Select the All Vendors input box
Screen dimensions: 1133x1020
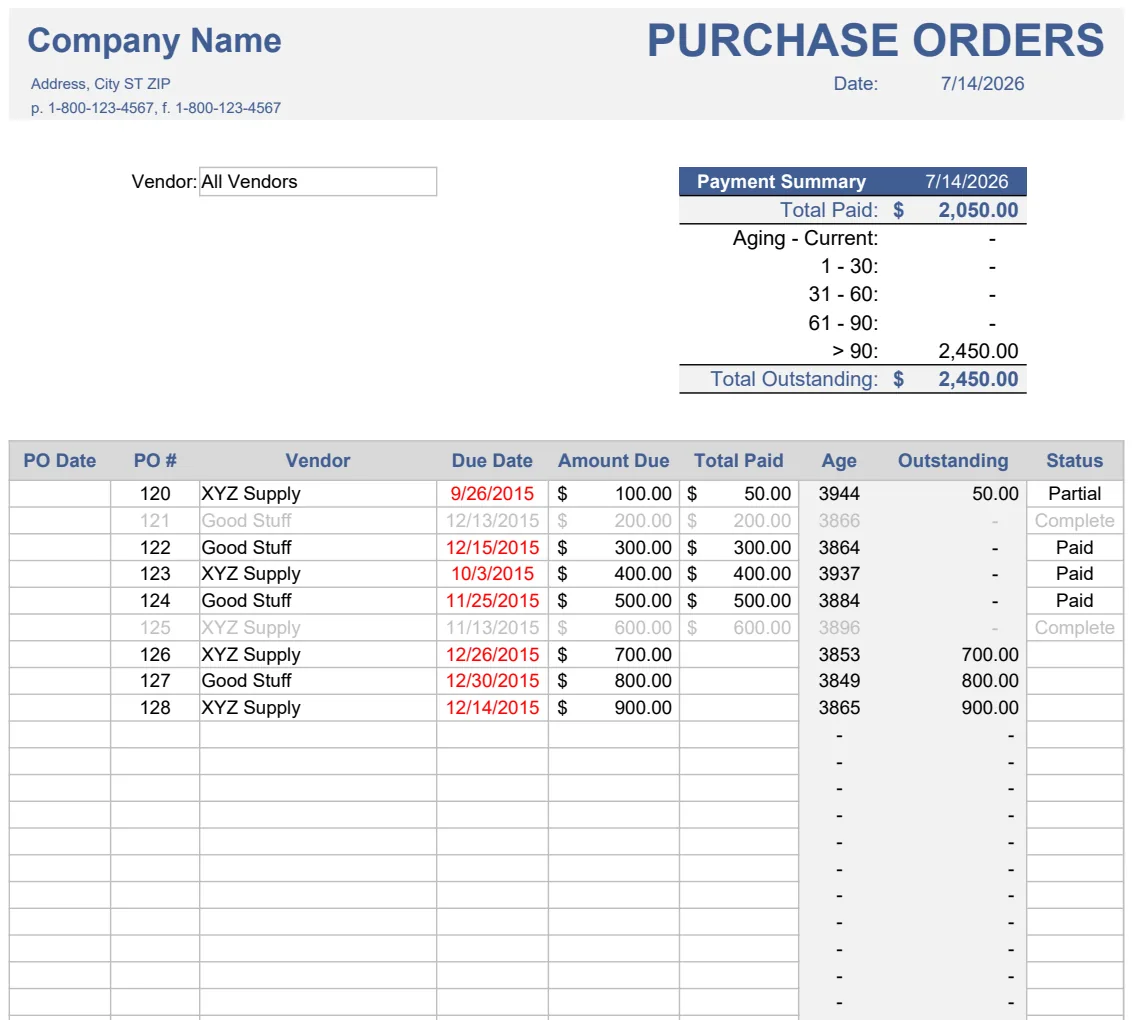pos(318,181)
